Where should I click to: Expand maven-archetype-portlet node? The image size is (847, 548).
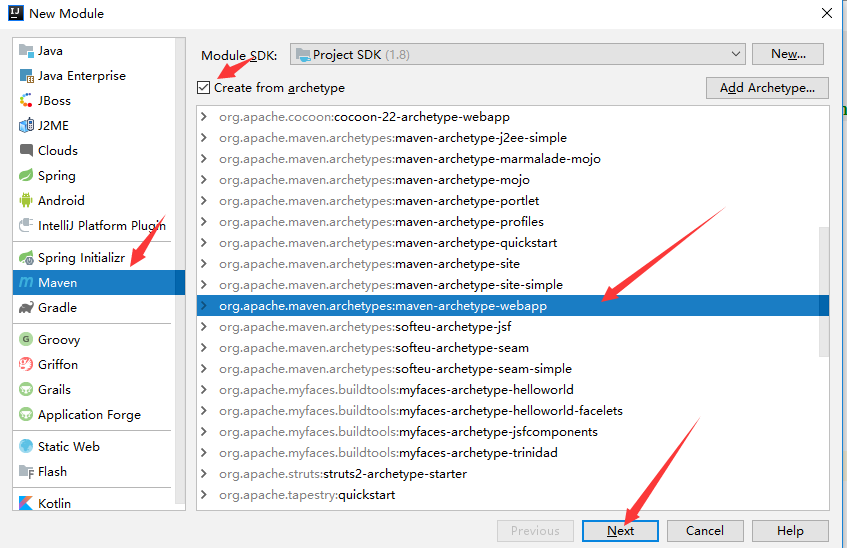[x=204, y=201]
